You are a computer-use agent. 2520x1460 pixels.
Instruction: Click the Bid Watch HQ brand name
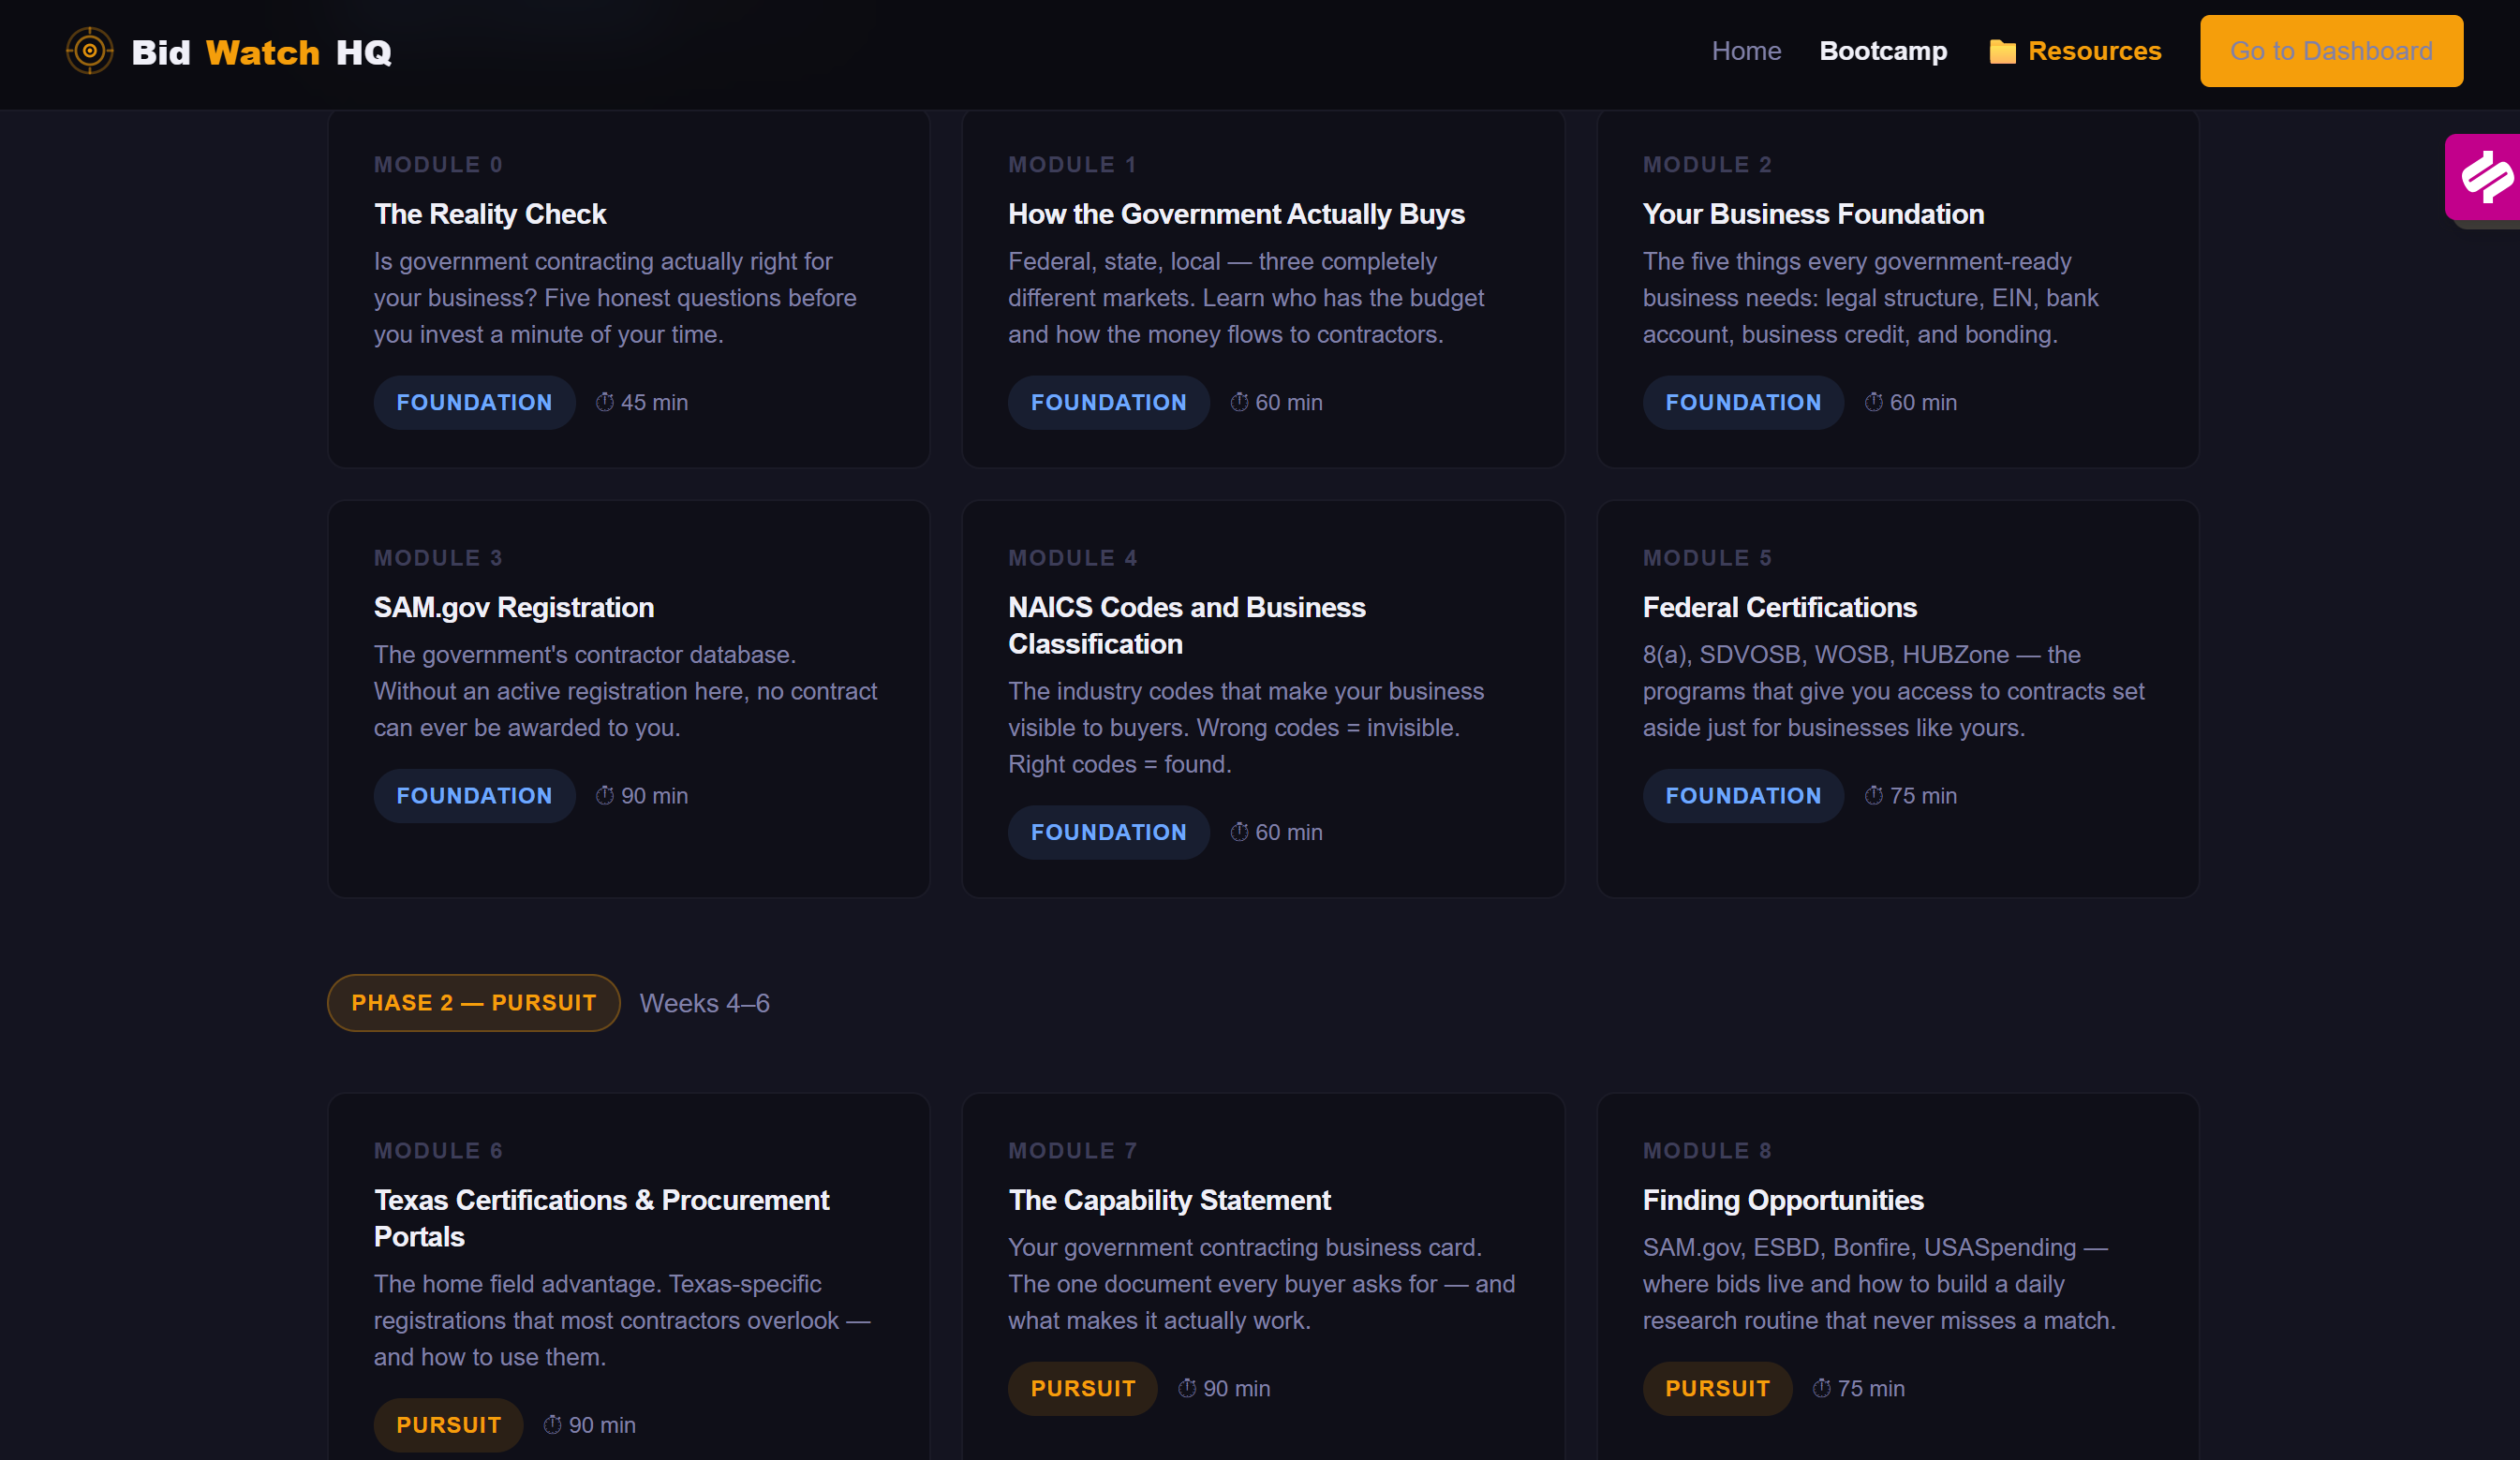click(261, 52)
